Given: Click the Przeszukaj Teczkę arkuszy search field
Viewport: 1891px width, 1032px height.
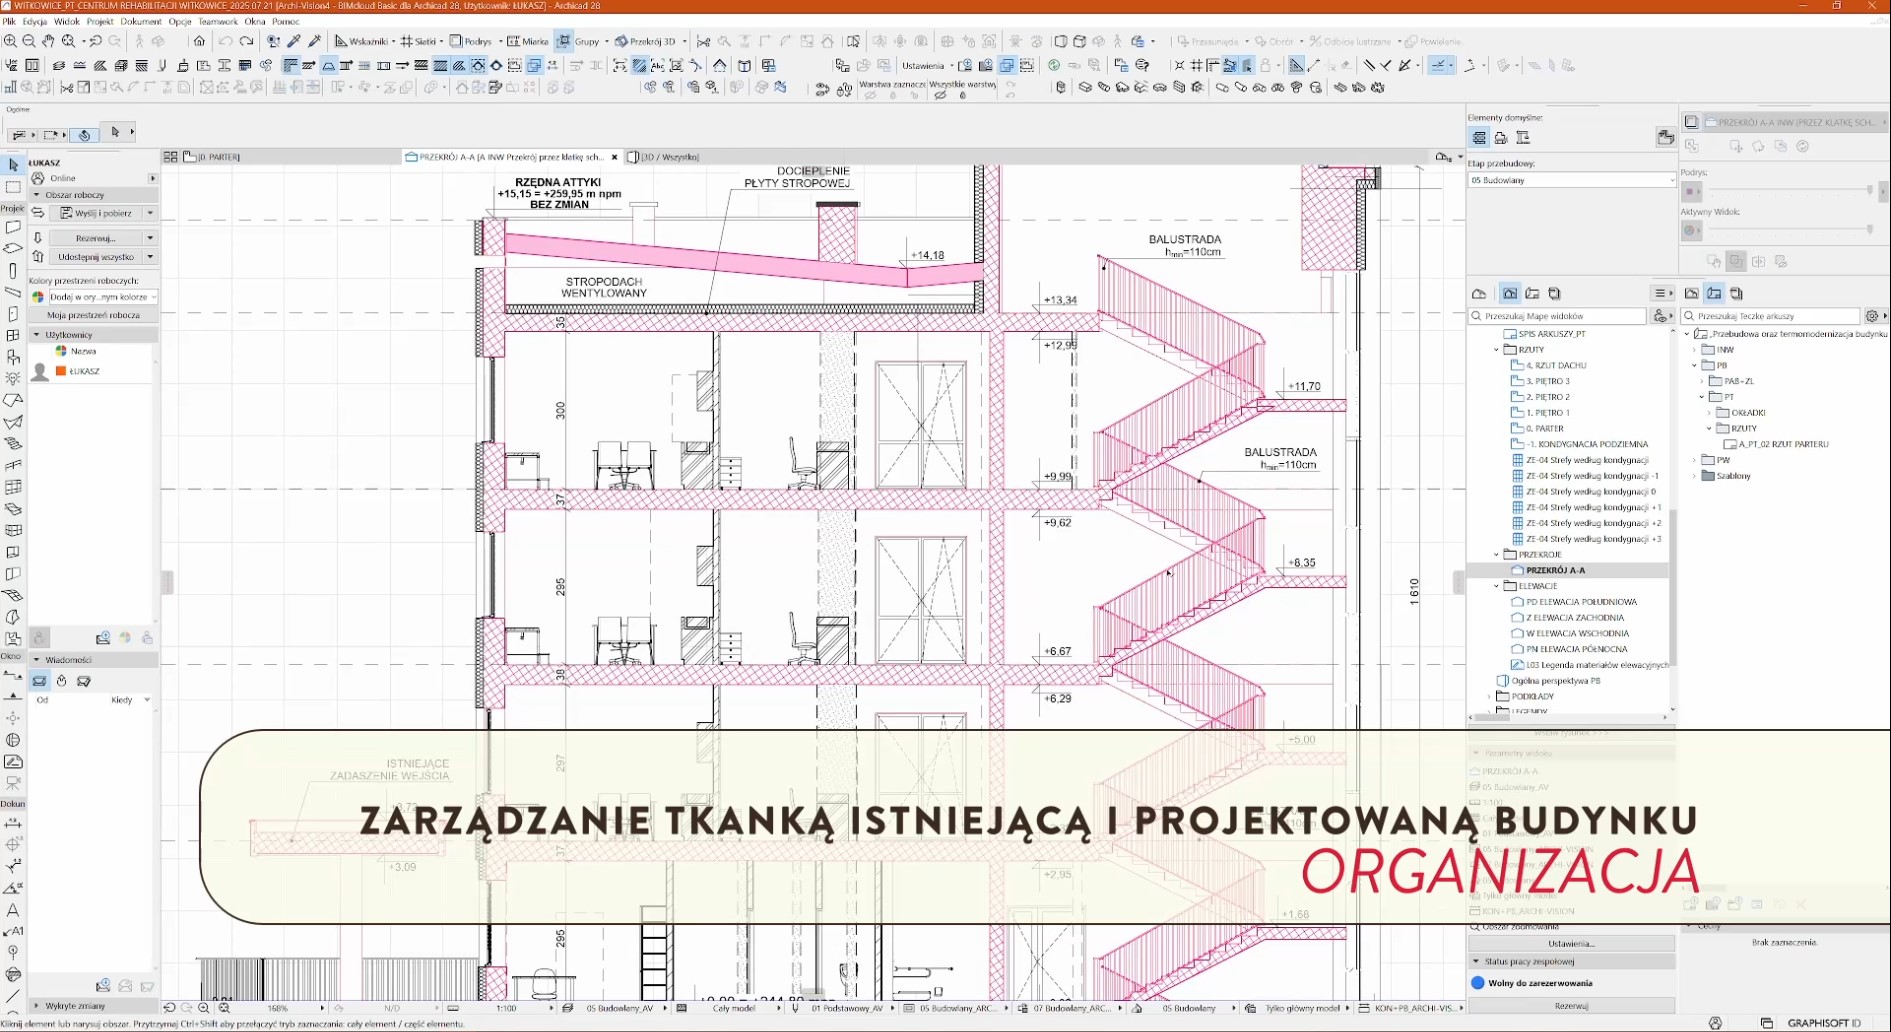Looking at the screenshot, I should point(1771,316).
